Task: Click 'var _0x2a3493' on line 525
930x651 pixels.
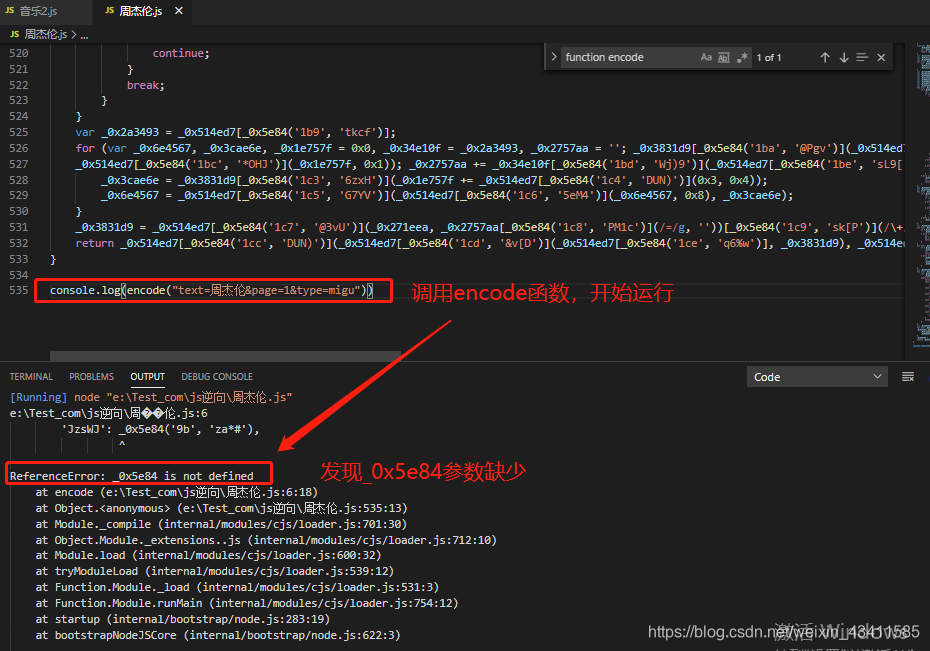Action: click(117, 132)
